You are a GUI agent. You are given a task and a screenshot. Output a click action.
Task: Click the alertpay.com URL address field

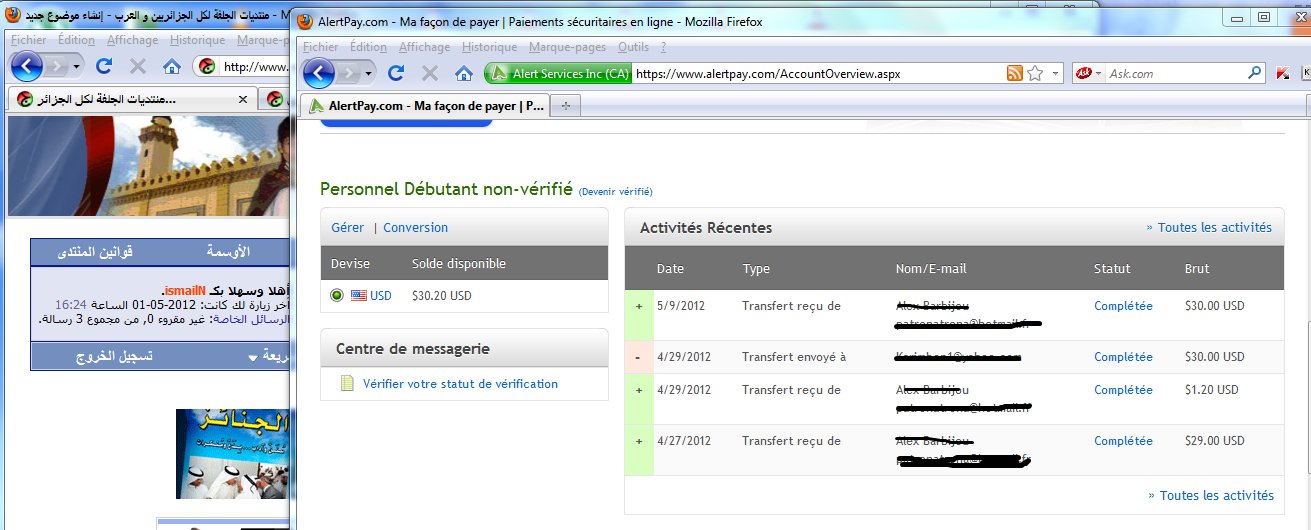tap(817, 73)
